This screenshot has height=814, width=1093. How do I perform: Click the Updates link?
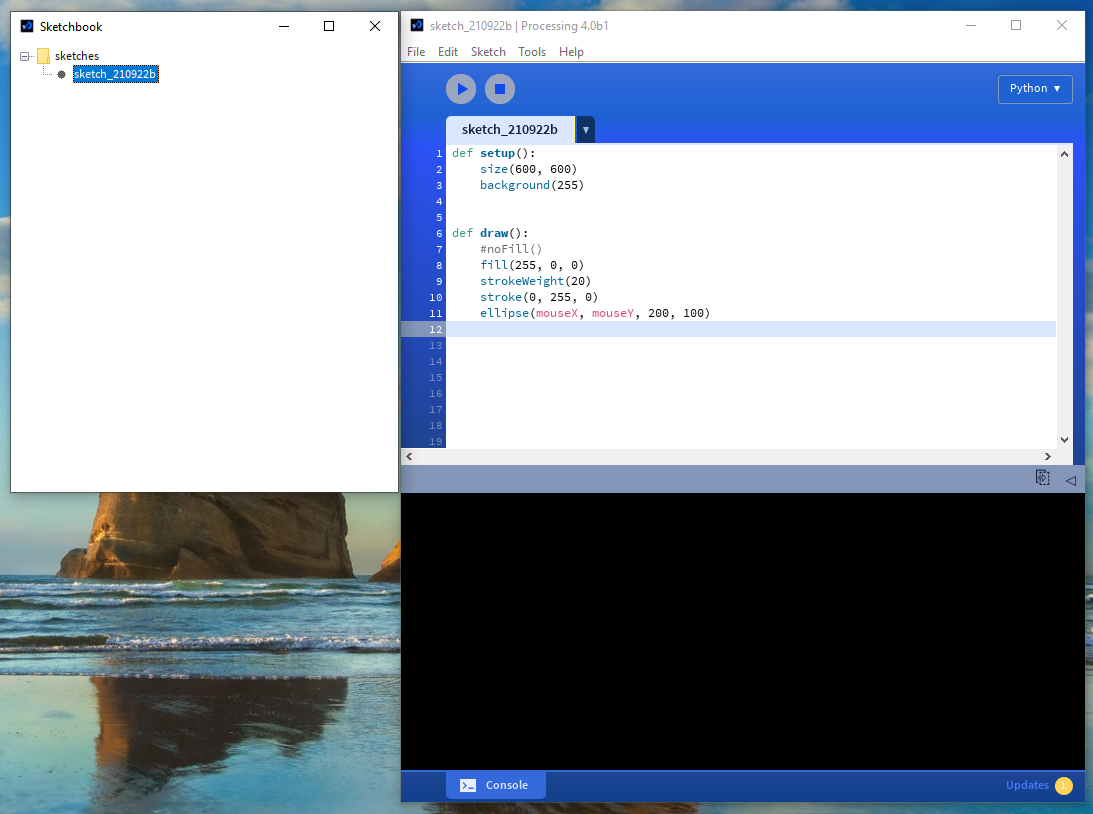(1026, 785)
